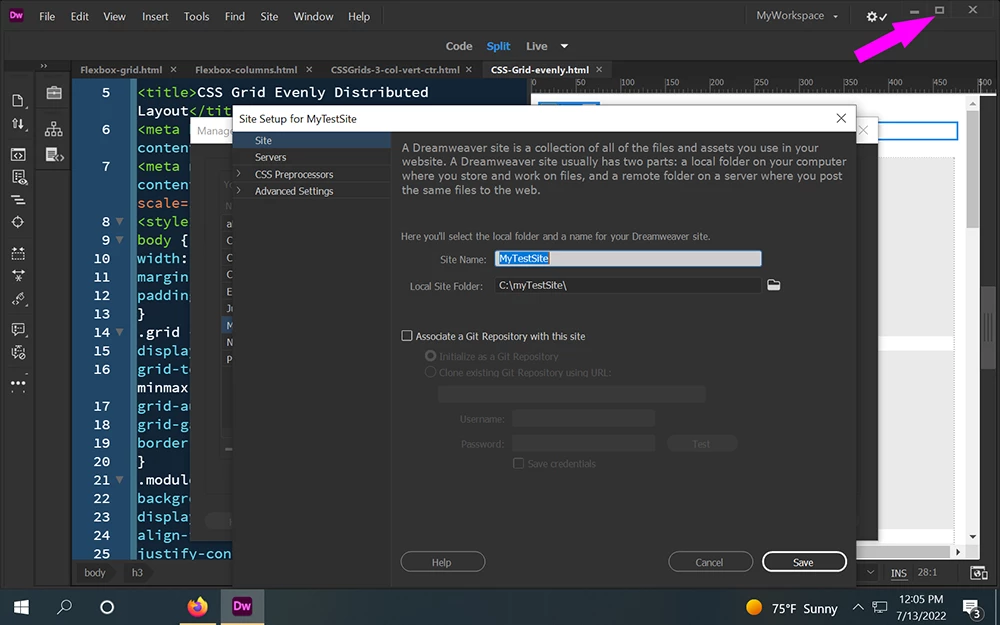The width and height of the screenshot is (1000, 625).
Task: Open Live View Options code icon
Action: 18,154
